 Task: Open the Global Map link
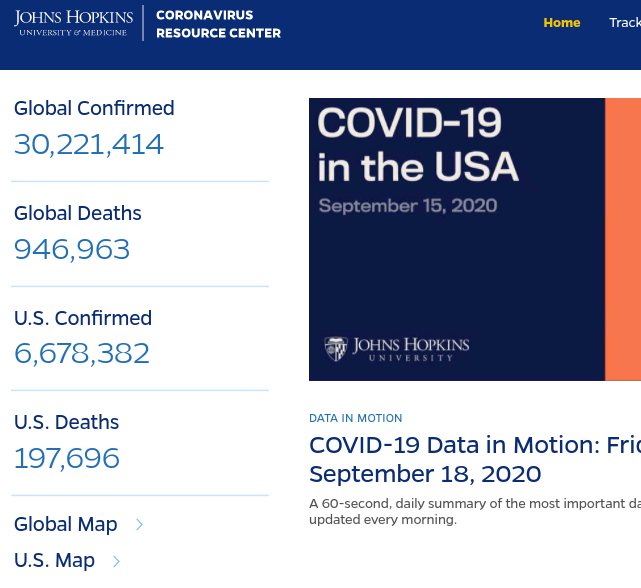coord(66,524)
